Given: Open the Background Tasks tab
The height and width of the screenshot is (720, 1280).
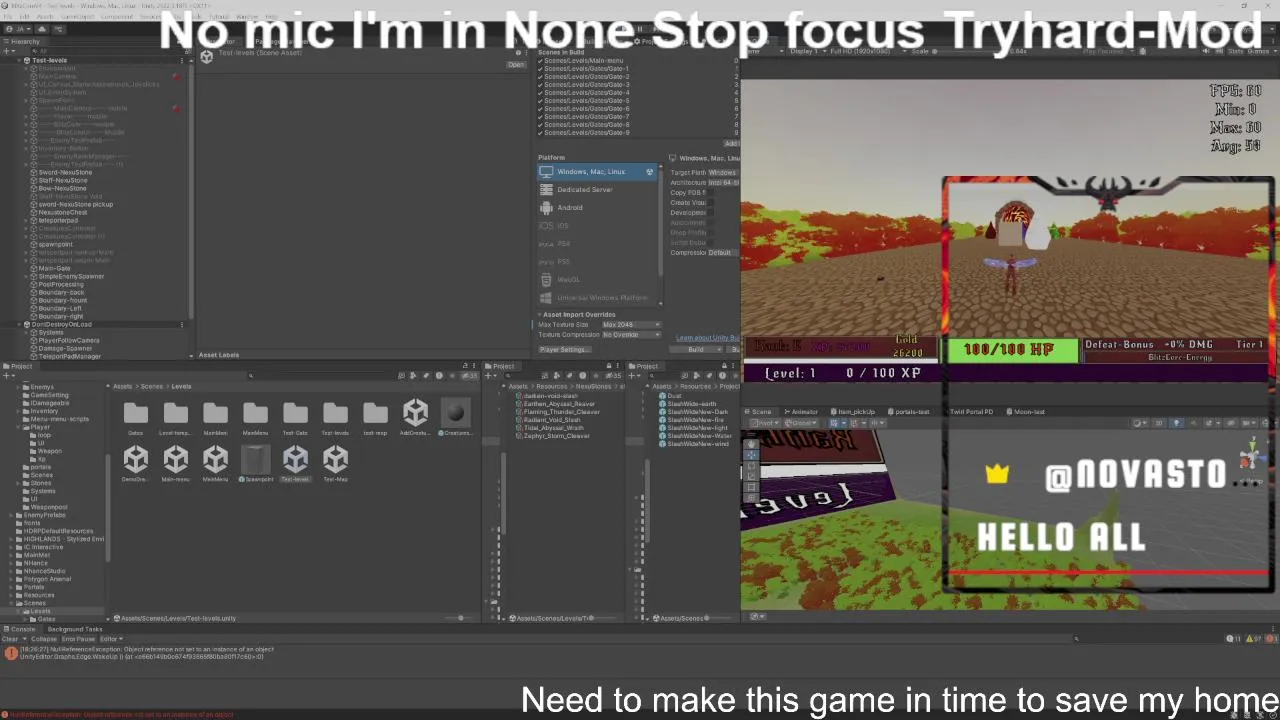Looking at the screenshot, I should [75, 629].
